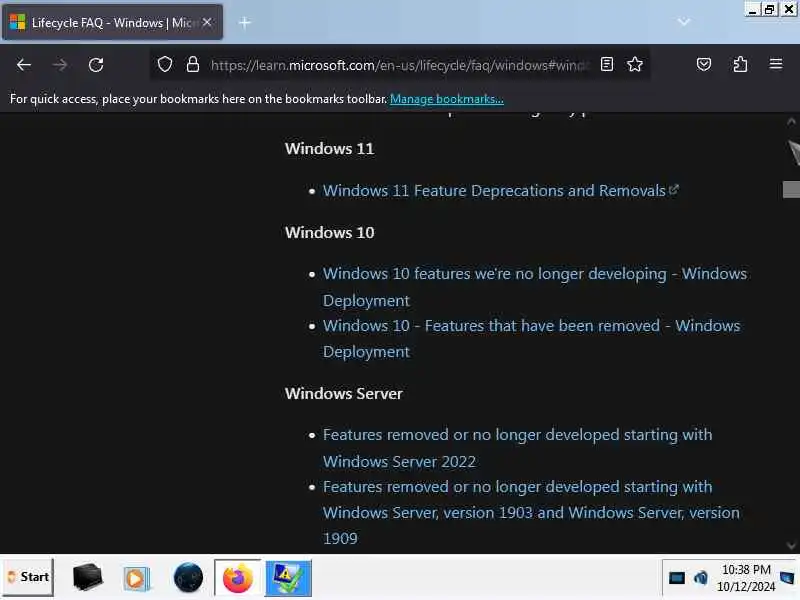The width and height of the screenshot is (800, 600).
Task: Open Features removed starting with Windows Server 2022
Action: click(x=517, y=448)
